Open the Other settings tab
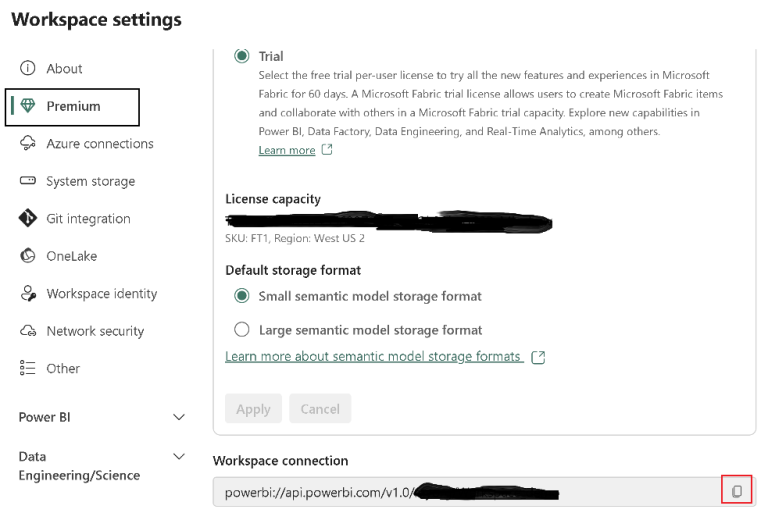The image size is (768, 513). [62, 369]
